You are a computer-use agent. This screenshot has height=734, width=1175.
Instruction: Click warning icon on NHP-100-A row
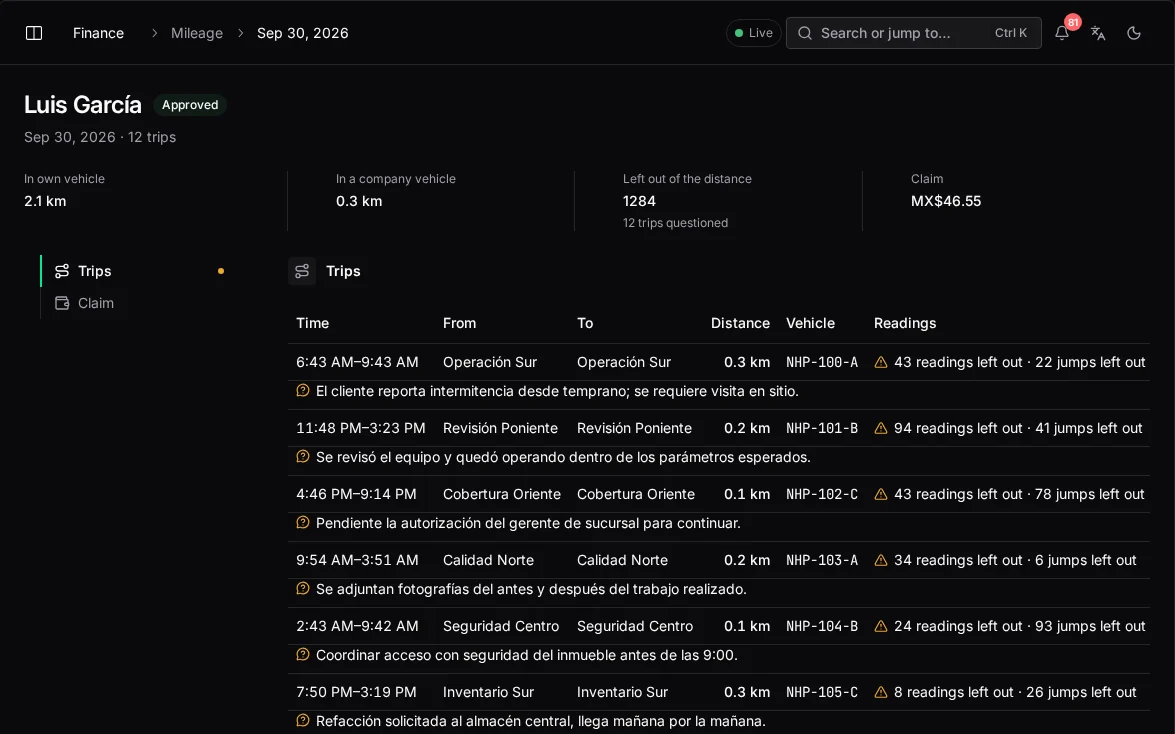881,362
